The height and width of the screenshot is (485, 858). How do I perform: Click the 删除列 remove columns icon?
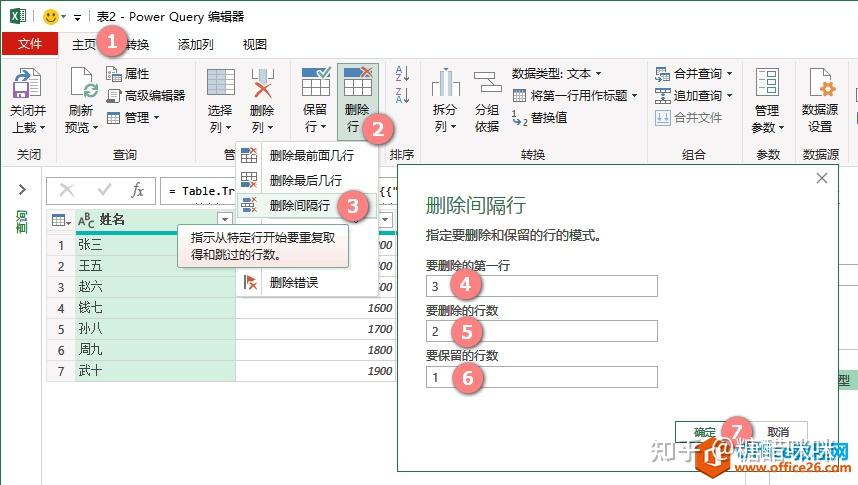point(263,82)
